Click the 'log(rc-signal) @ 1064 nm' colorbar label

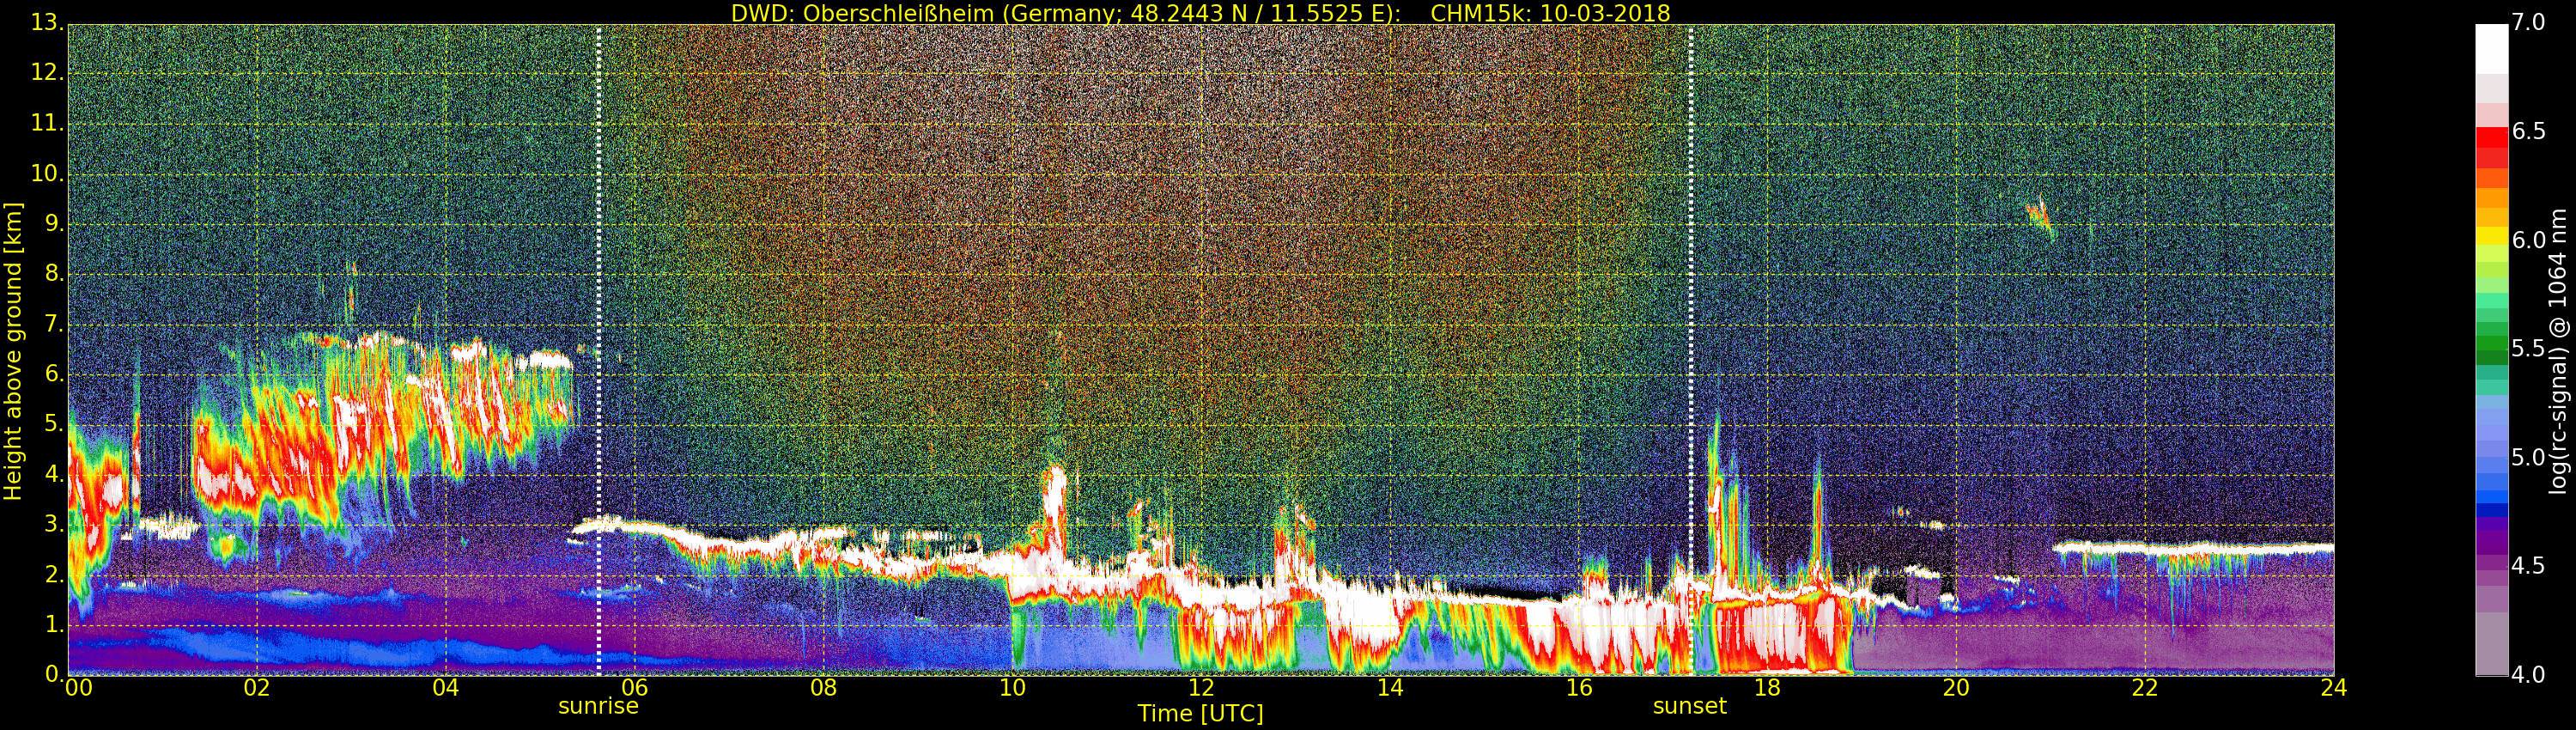click(x=2557, y=351)
